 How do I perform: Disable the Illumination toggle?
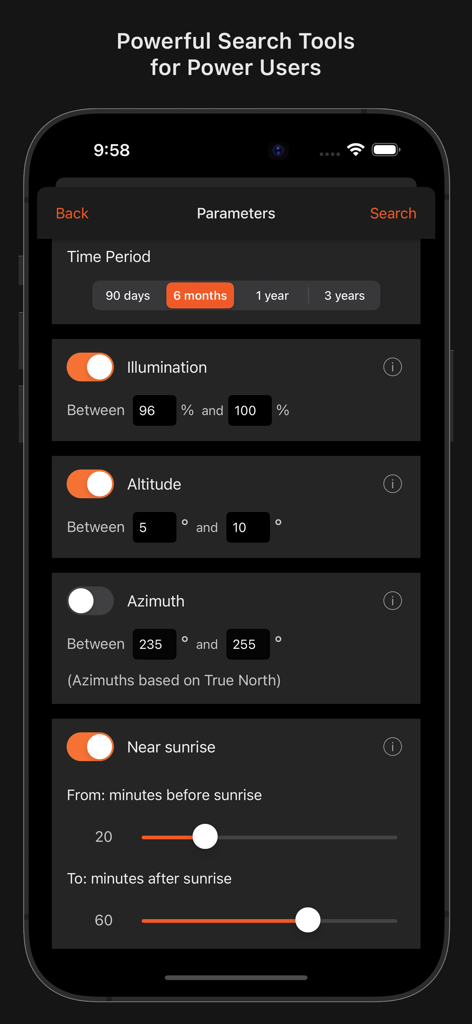90,367
